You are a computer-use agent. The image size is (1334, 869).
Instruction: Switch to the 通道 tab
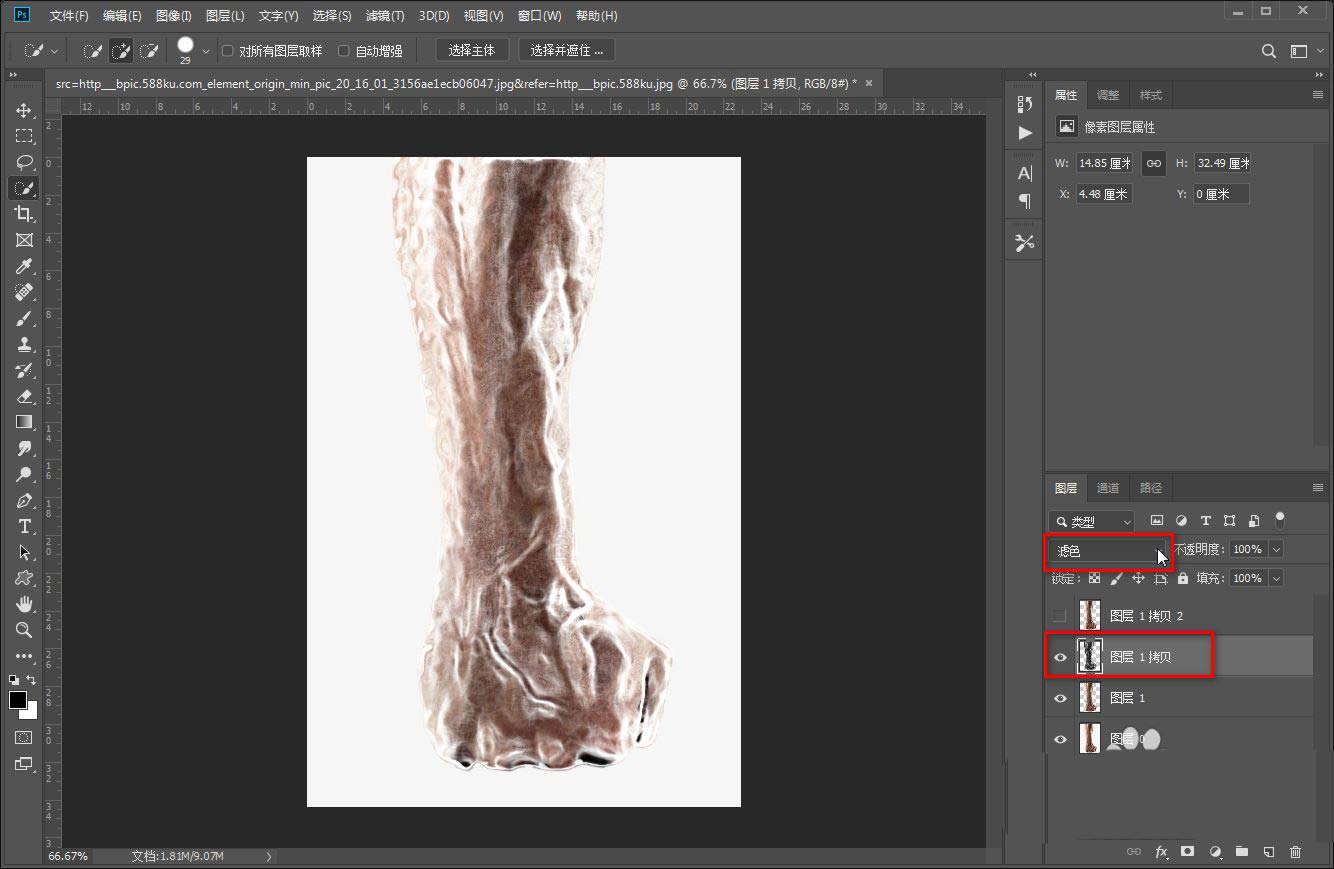tap(1108, 488)
